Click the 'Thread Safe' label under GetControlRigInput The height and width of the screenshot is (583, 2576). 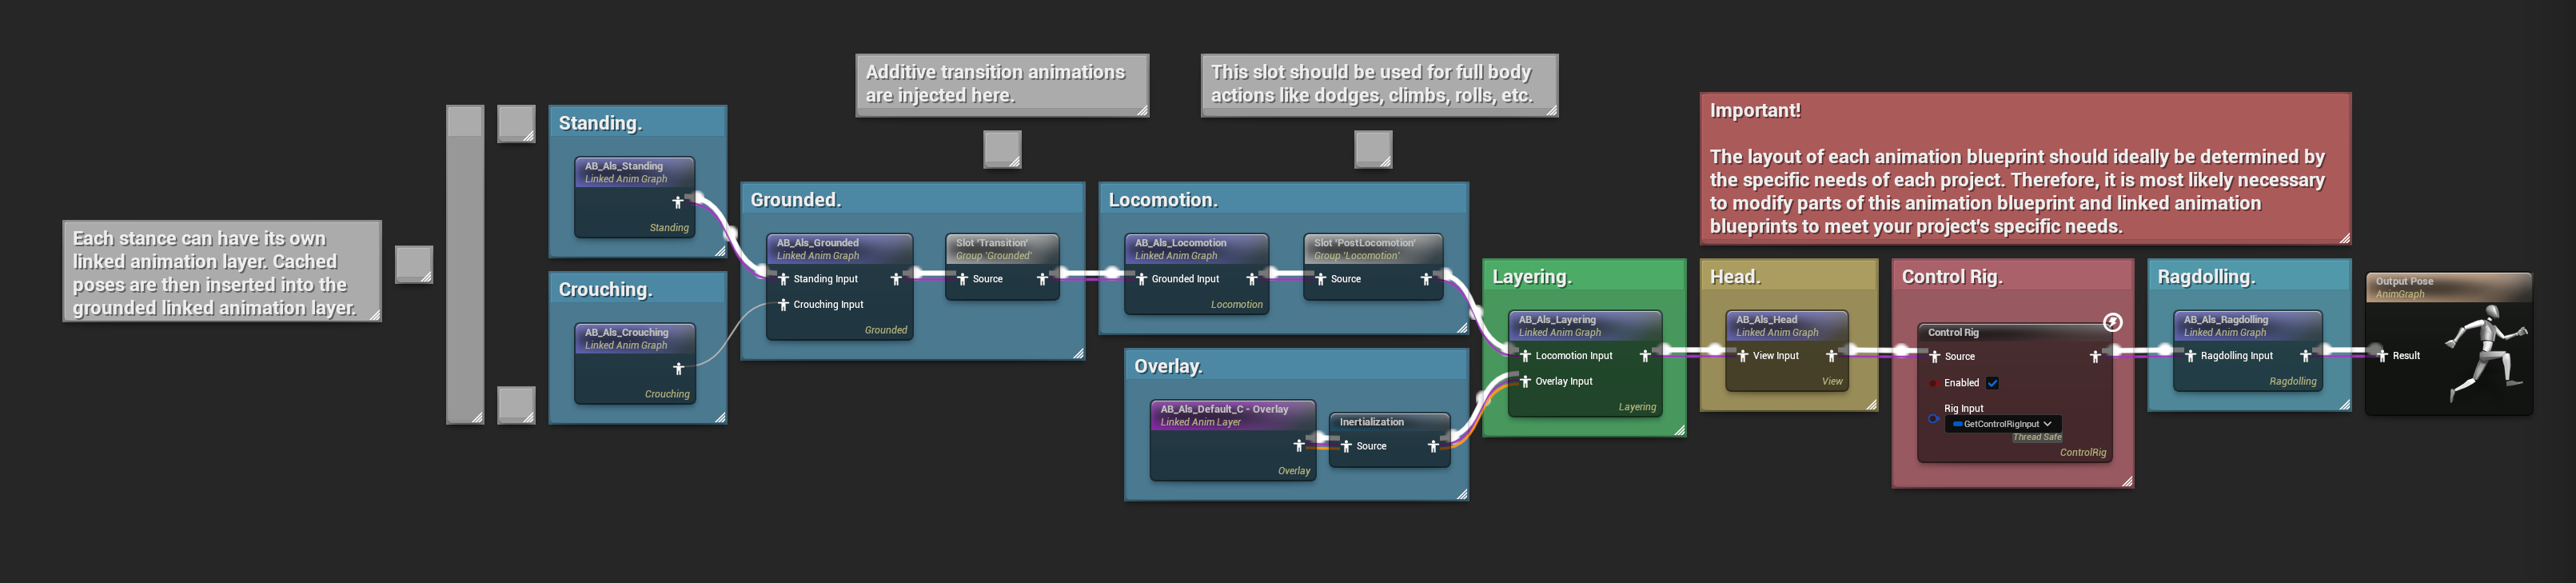click(2037, 437)
